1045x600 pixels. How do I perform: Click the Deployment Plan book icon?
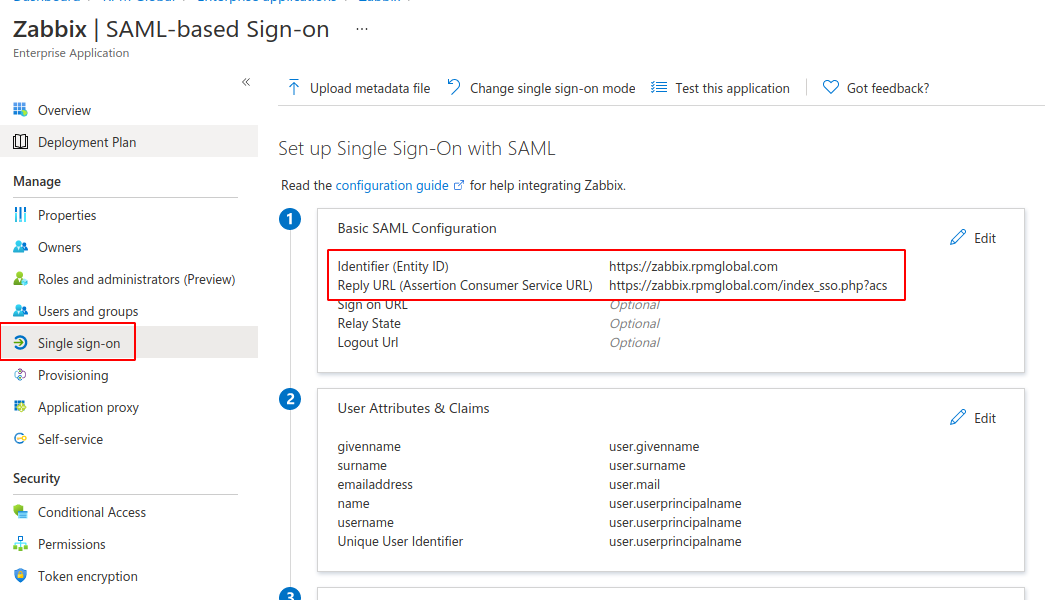pyautogui.click(x=20, y=142)
